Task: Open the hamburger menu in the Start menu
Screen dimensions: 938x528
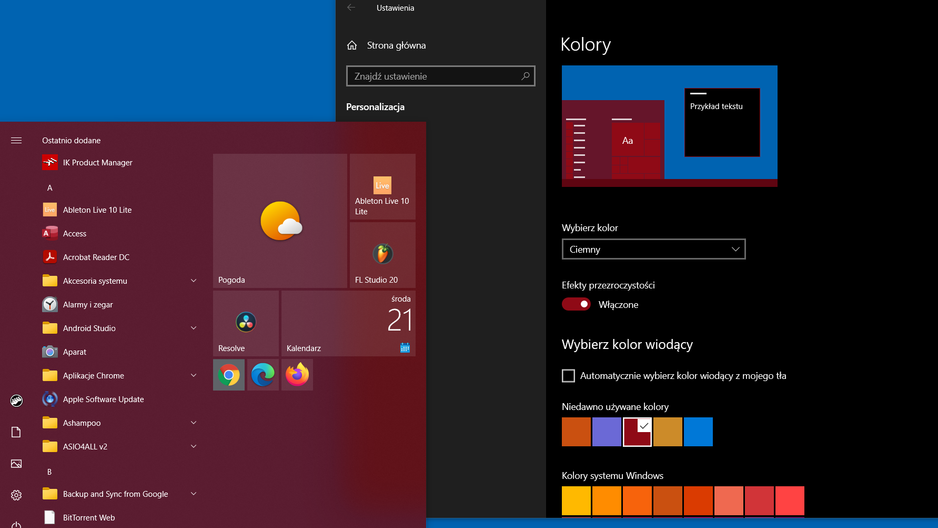Action: [16, 141]
